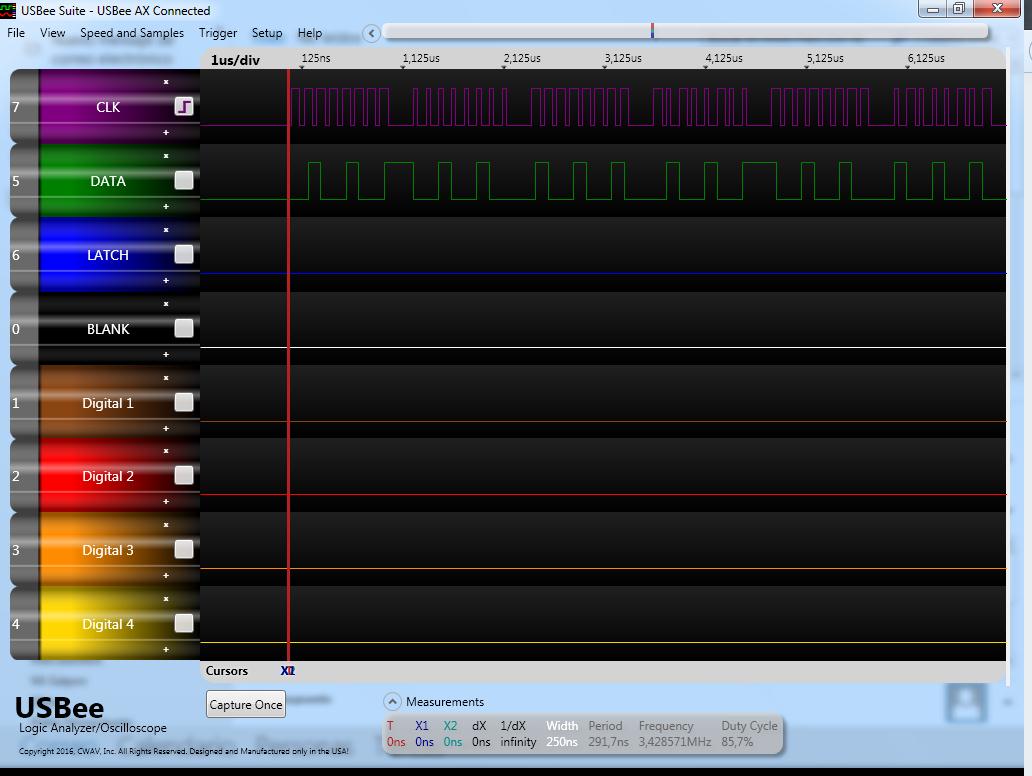Screen dimensions: 1032x776
Task: Click the 1,125us time ruler tick
Action: pyautogui.click(x=421, y=58)
